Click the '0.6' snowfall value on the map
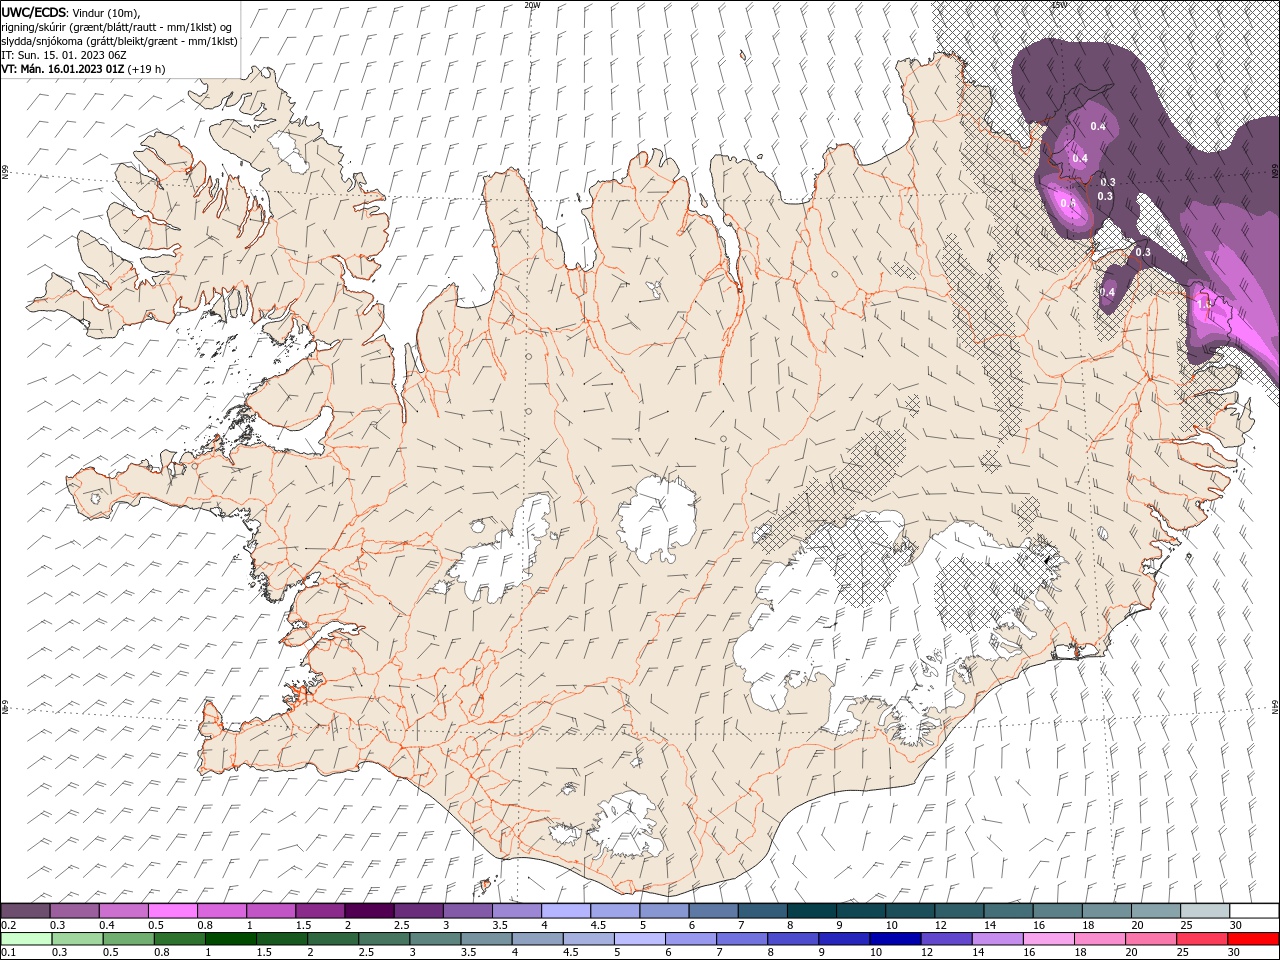This screenshot has width=1280, height=960. [1068, 203]
